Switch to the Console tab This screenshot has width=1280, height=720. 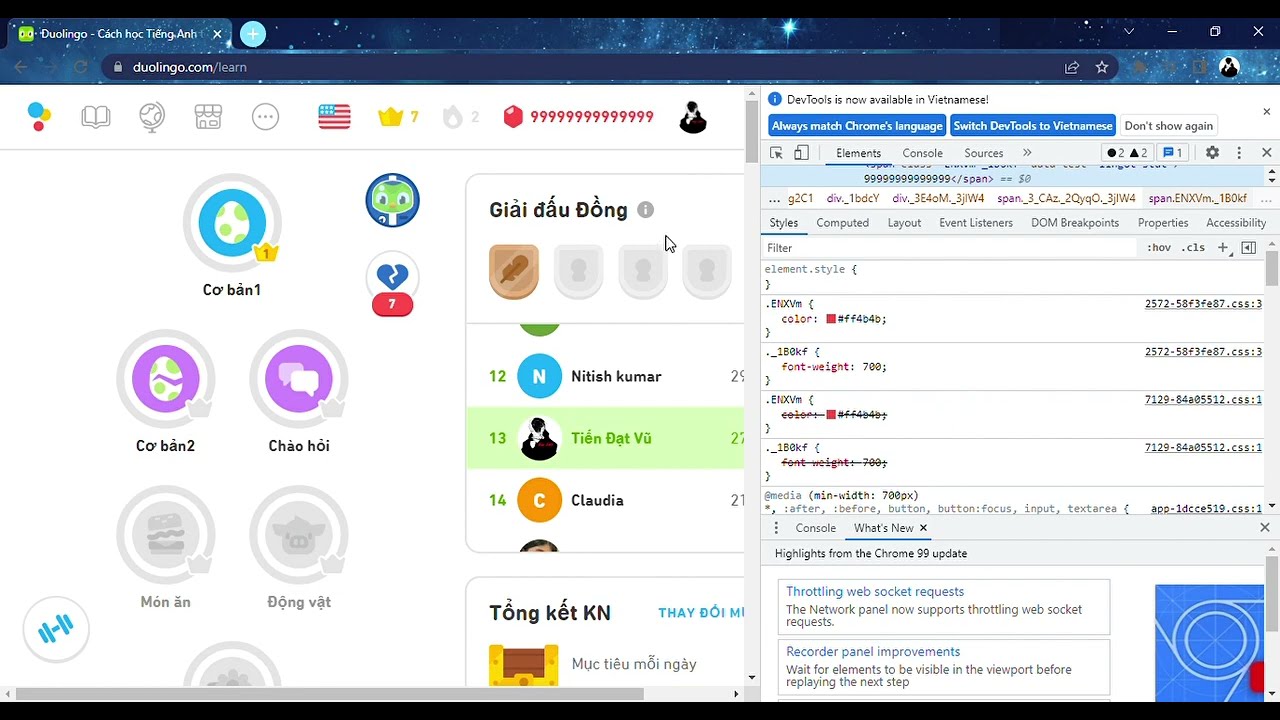922,153
